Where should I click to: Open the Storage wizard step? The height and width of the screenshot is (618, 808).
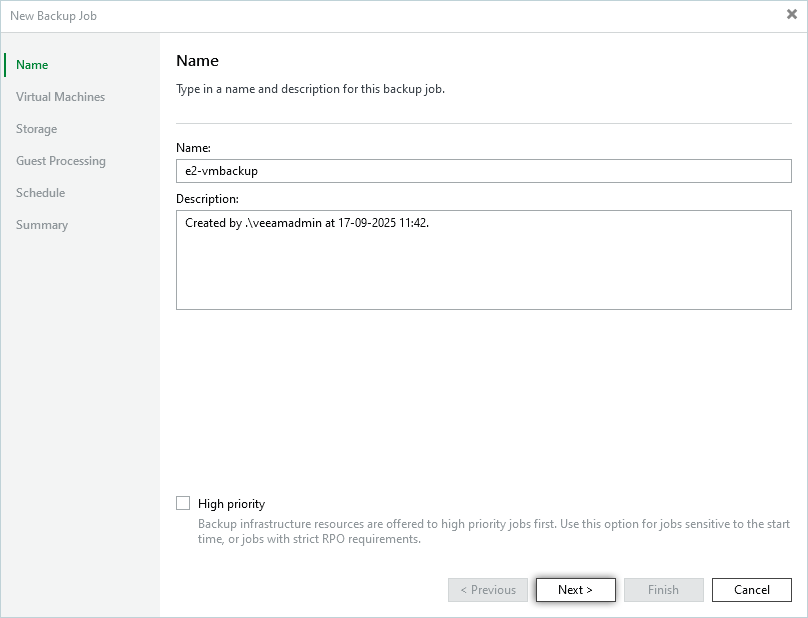(x=36, y=129)
